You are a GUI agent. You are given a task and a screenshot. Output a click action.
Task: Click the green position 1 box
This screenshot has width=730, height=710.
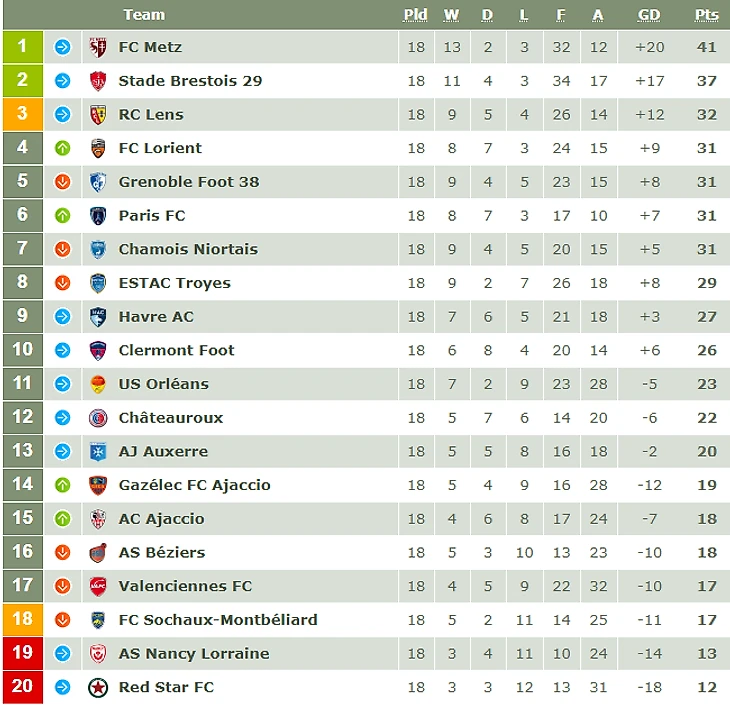coord(22,47)
